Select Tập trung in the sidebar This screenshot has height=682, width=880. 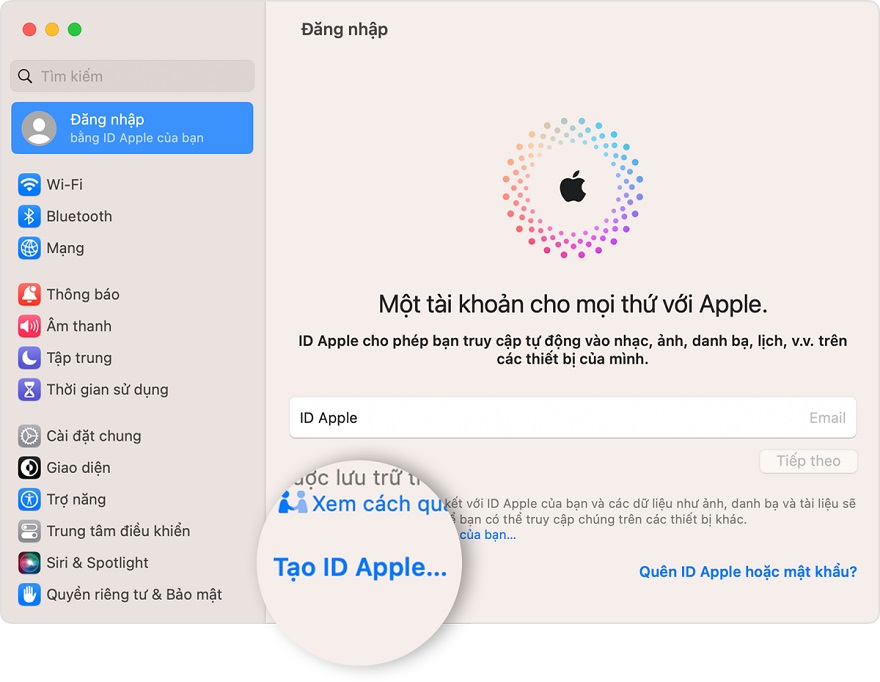click(79, 358)
